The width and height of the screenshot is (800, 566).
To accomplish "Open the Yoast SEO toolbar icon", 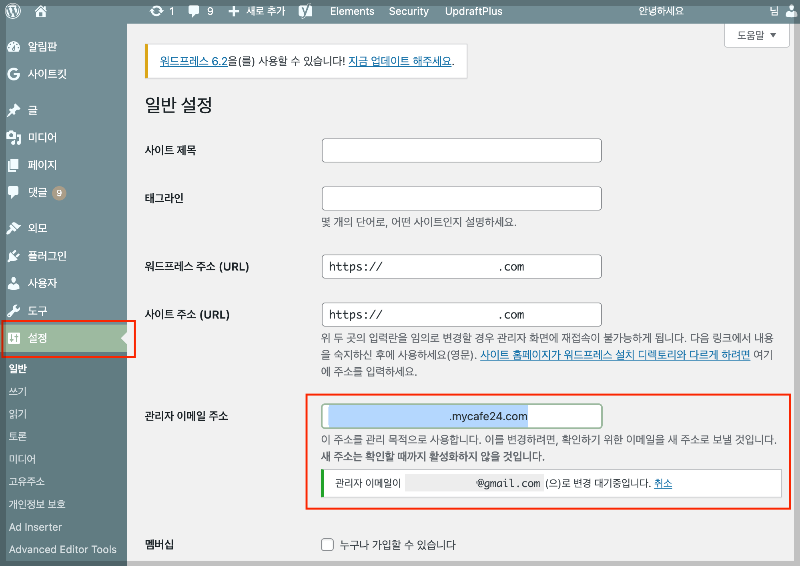I will pyautogui.click(x=305, y=11).
